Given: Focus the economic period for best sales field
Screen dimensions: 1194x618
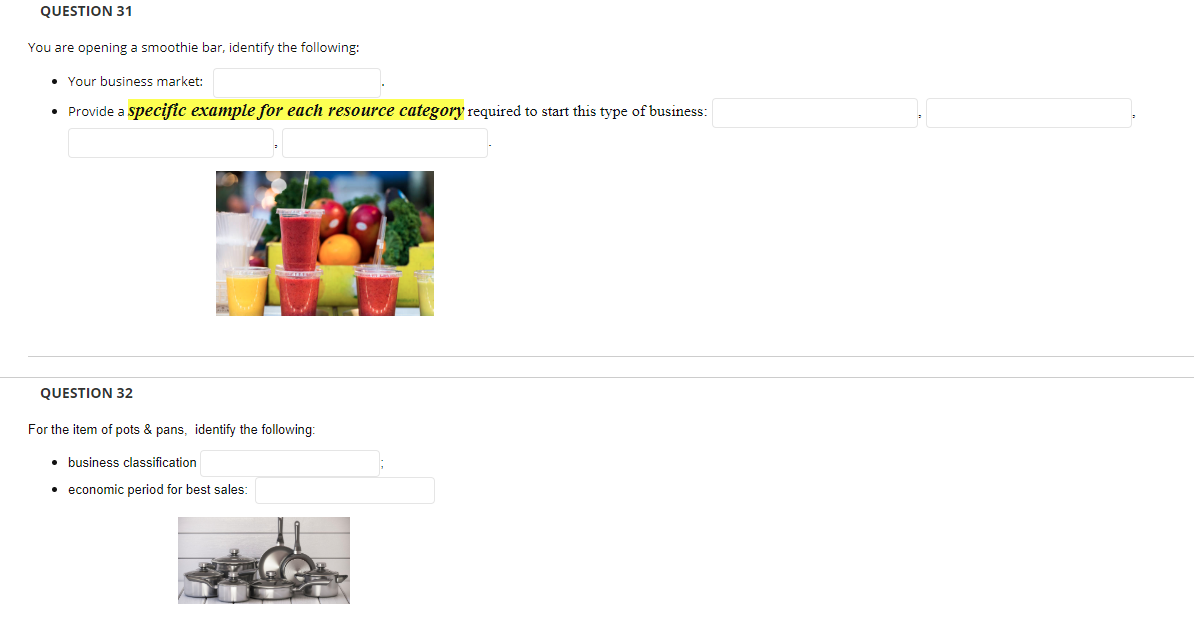Looking at the screenshot, I should click(x=345, y=490).
